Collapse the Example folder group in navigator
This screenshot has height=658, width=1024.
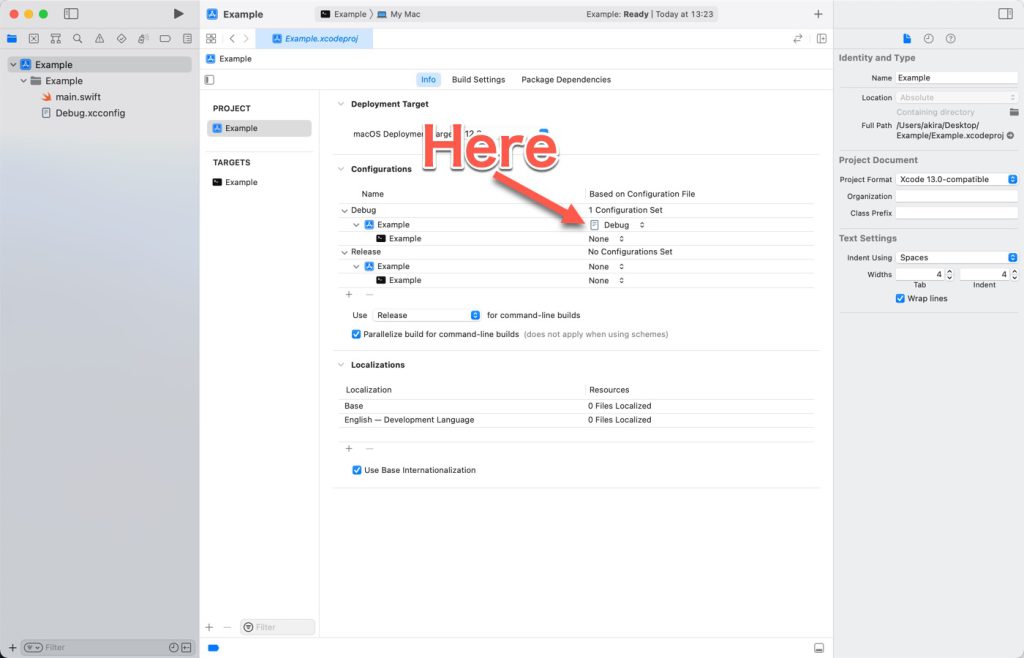[x=24, y=81]
